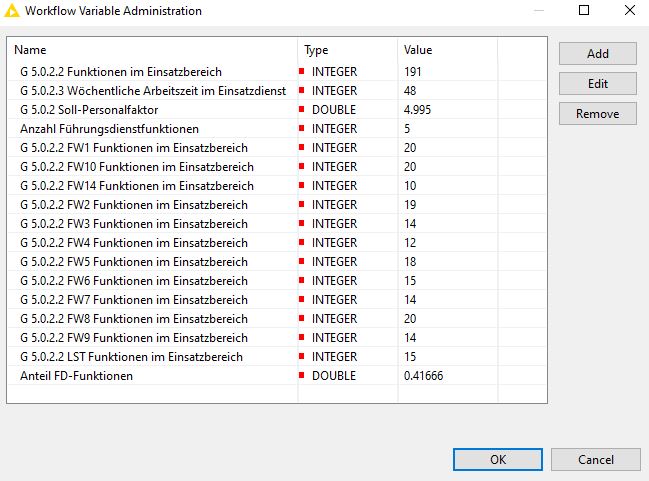Click Add to create a variable
Viewport: 649px width, 481px height.
(598, 53)
